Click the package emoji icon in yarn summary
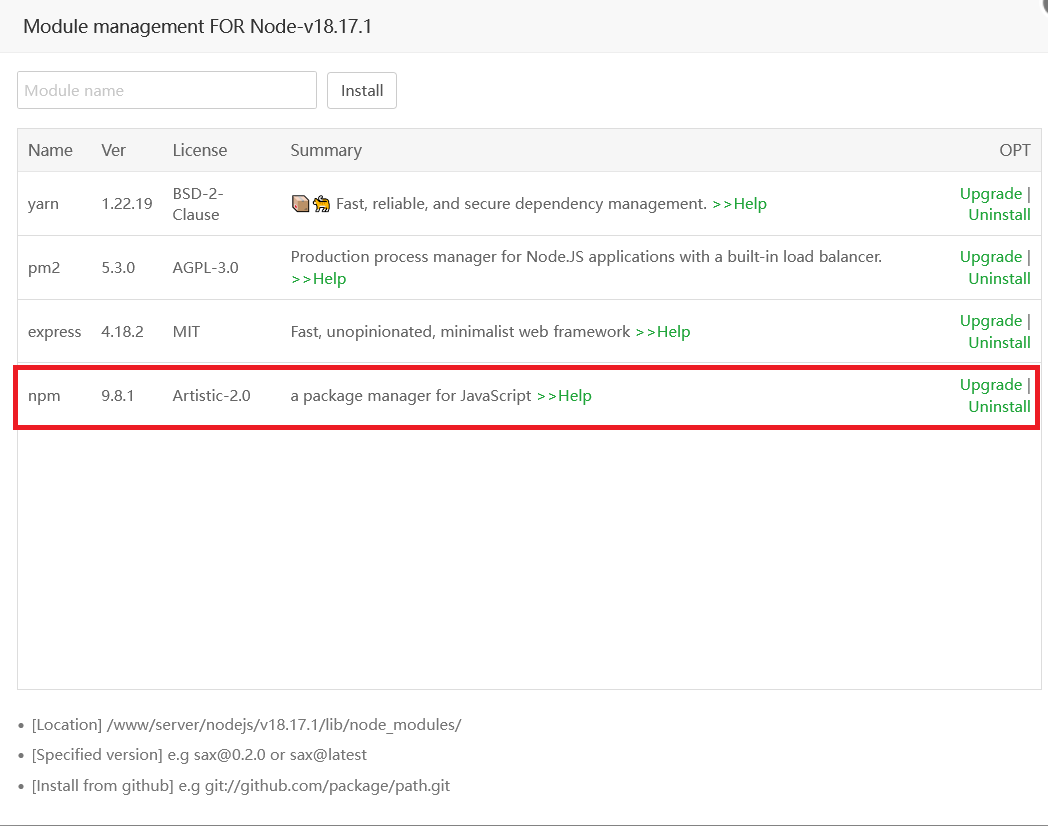 (x=301, y=203)
